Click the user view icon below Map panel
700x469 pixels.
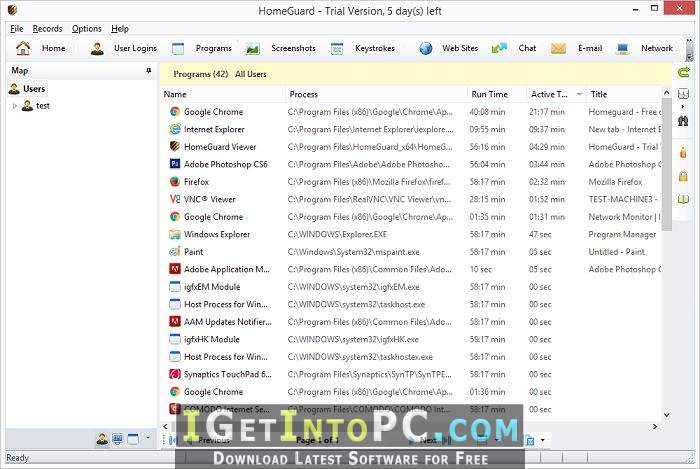[102, 439]
